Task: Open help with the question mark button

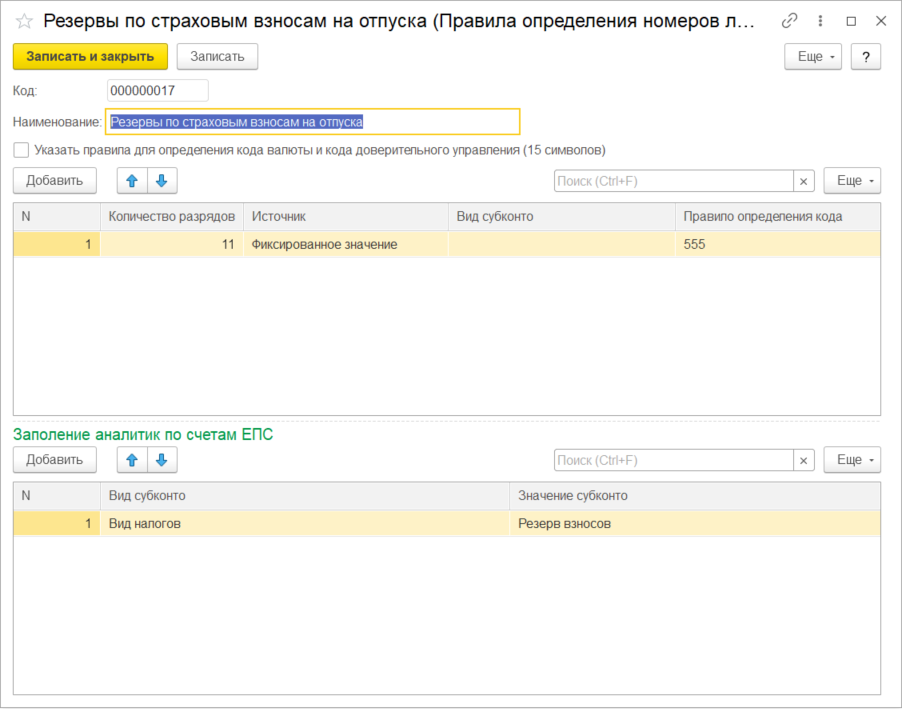Action: point(865,57)
